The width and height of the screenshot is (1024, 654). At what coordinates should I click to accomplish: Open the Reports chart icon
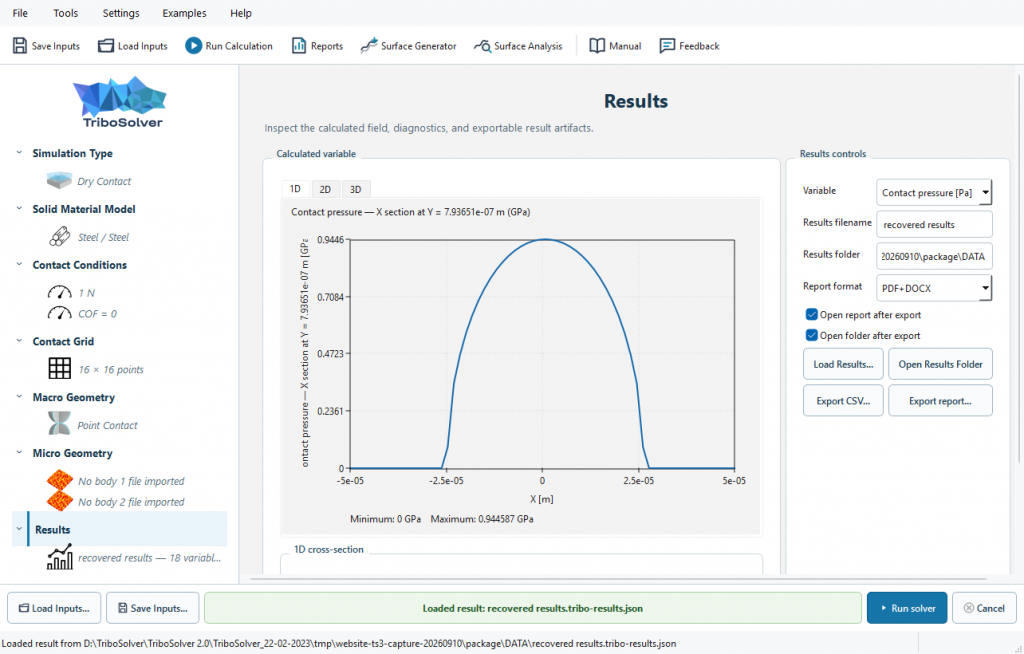[298, 46]
